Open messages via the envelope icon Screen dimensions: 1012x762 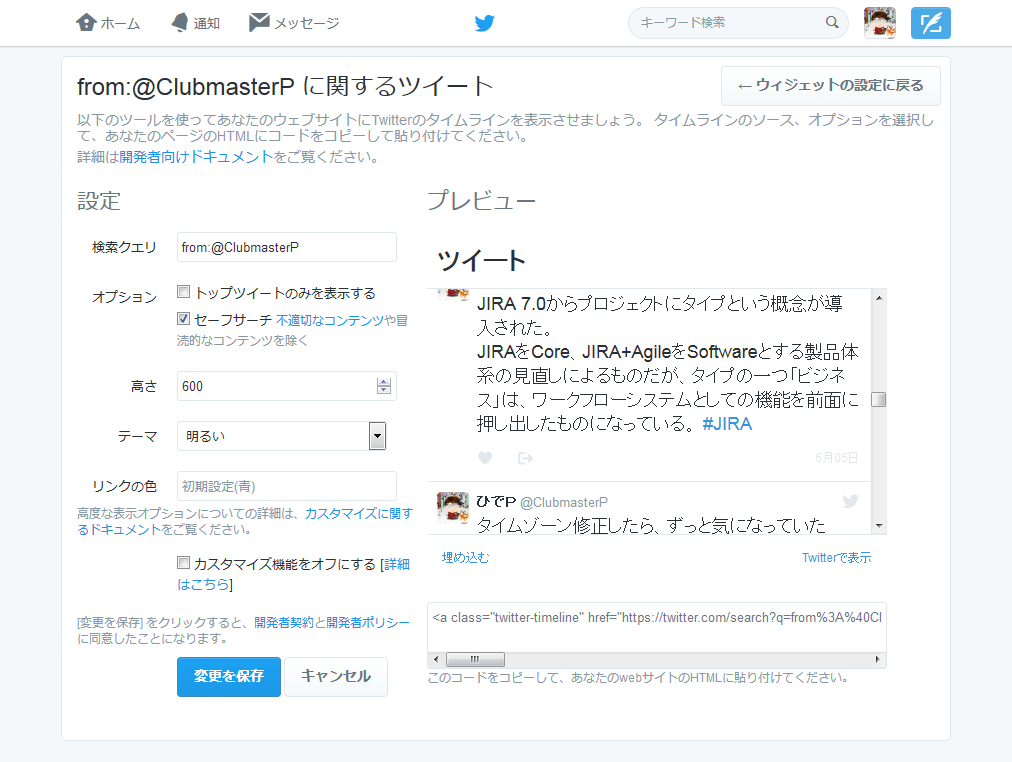(x=259, y=22)
